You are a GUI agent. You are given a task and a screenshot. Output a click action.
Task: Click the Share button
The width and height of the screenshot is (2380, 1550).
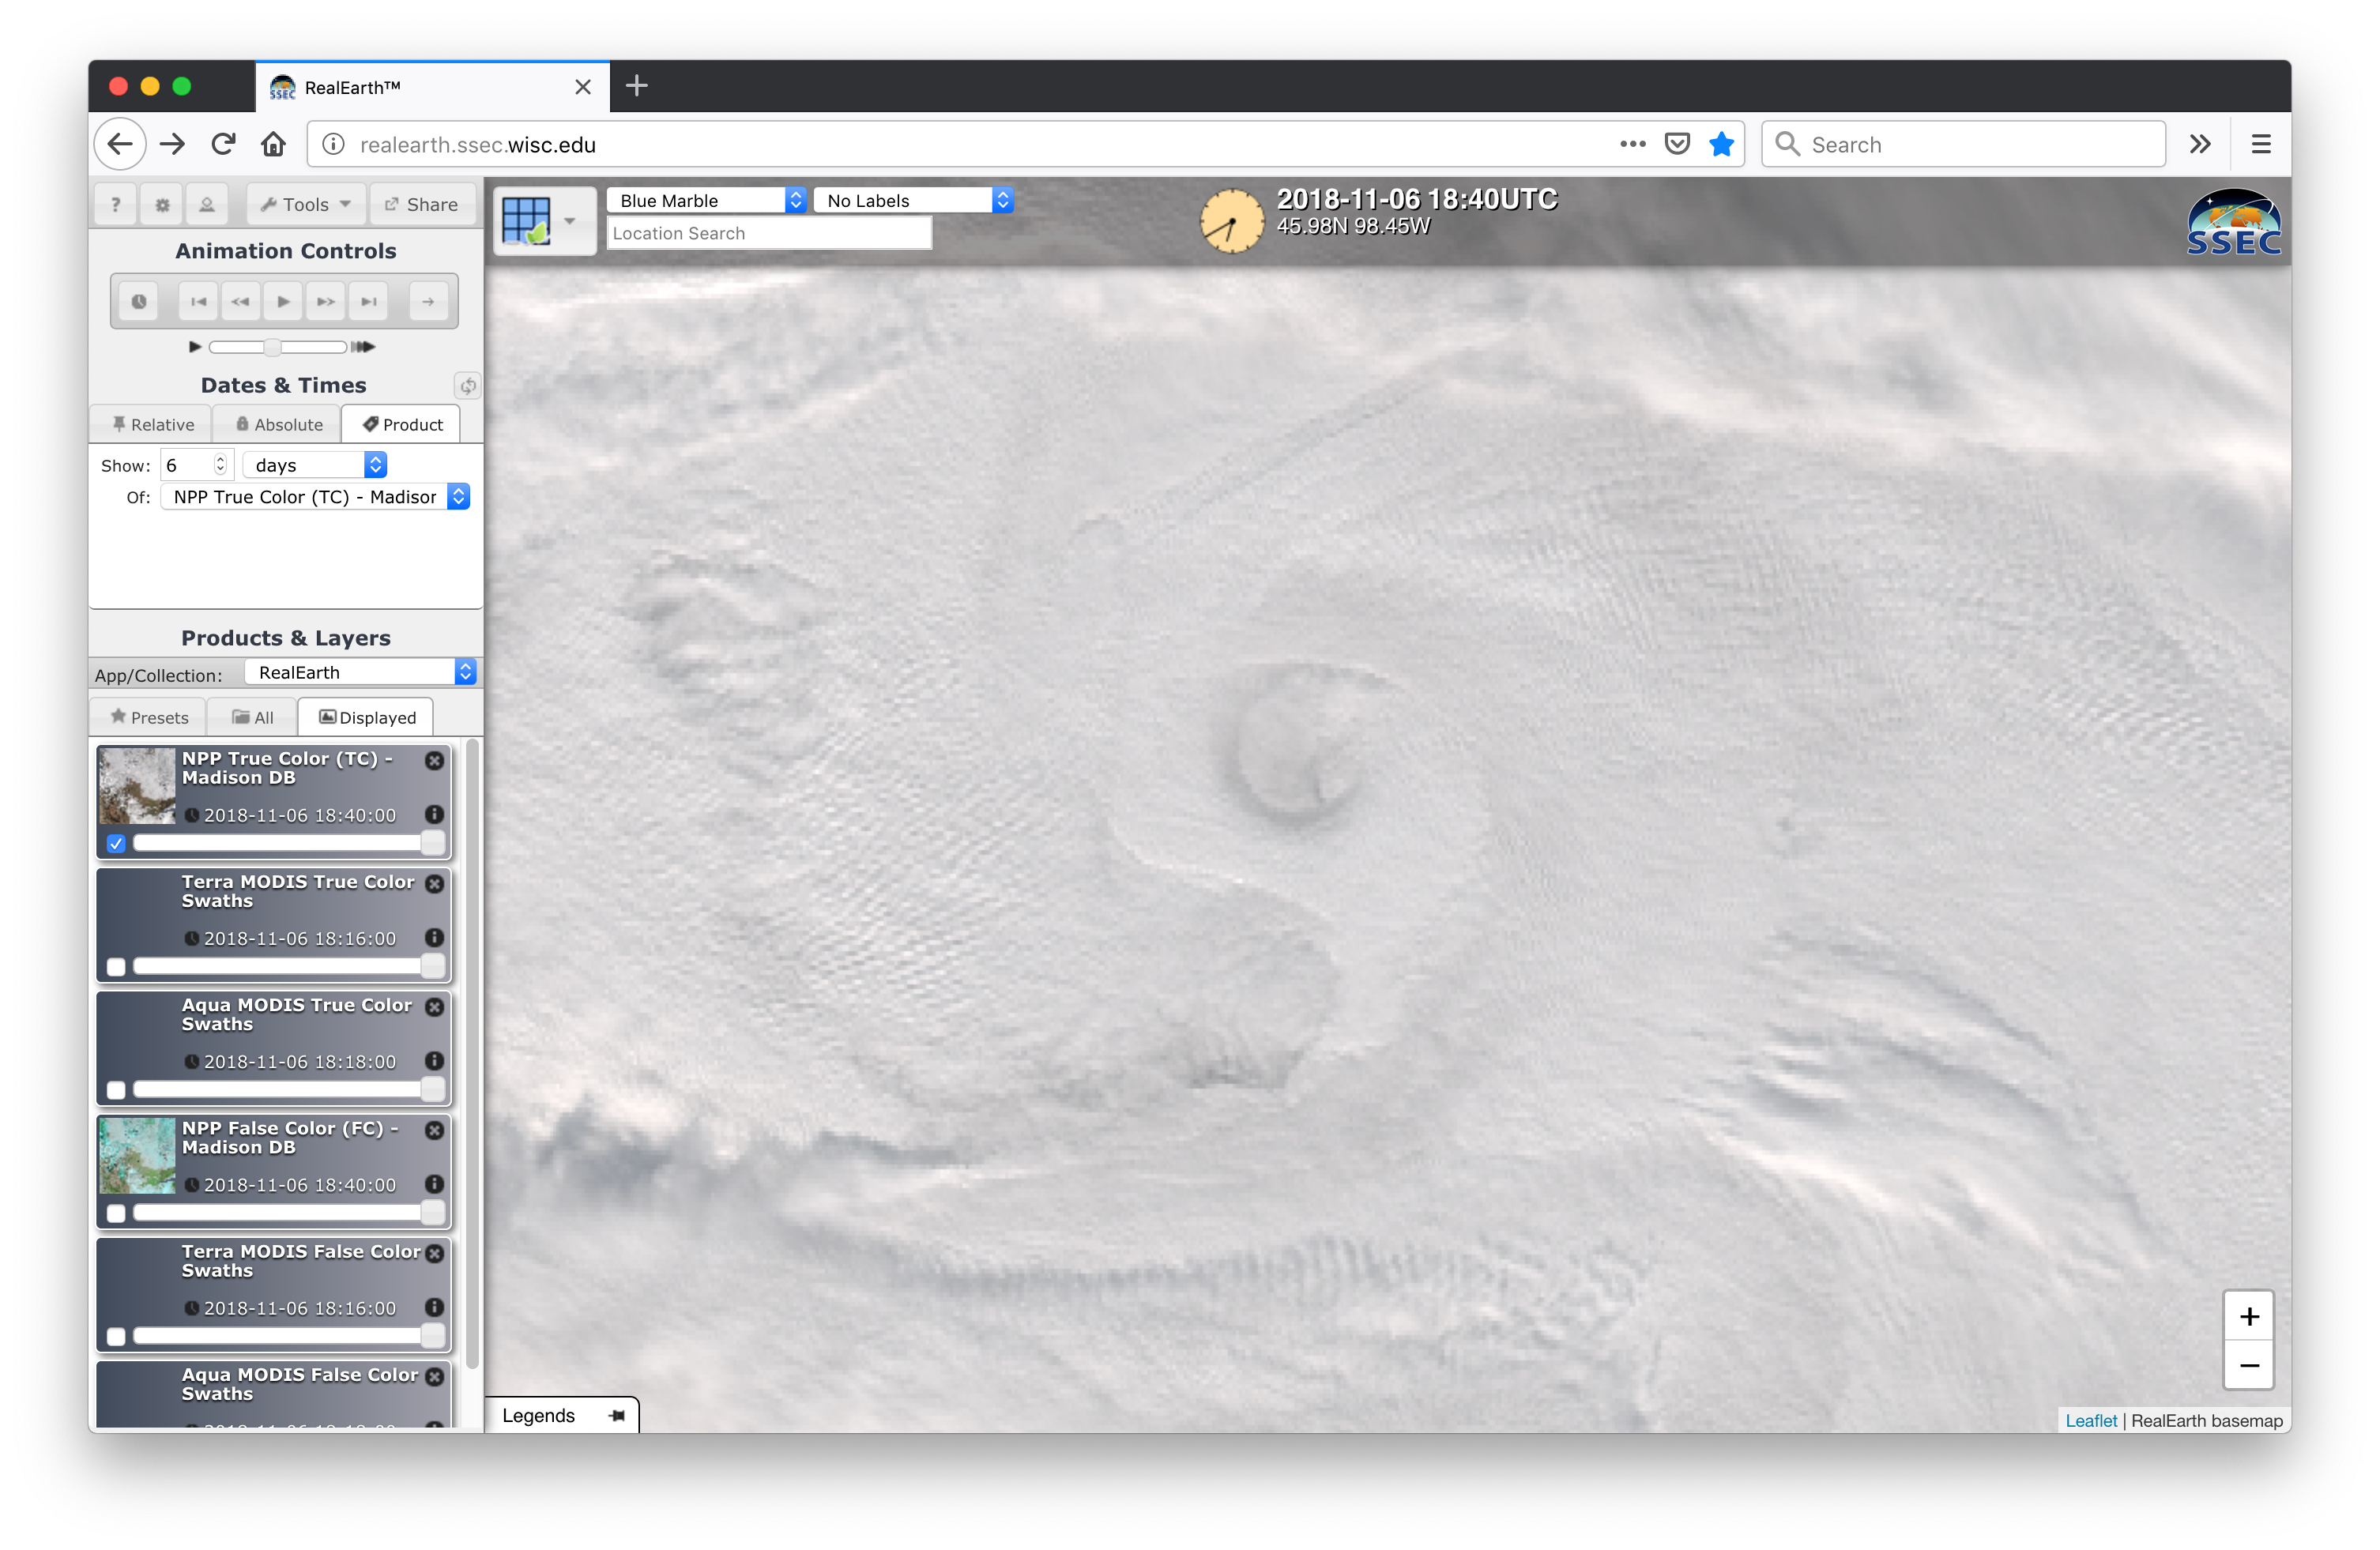(423, 204)
